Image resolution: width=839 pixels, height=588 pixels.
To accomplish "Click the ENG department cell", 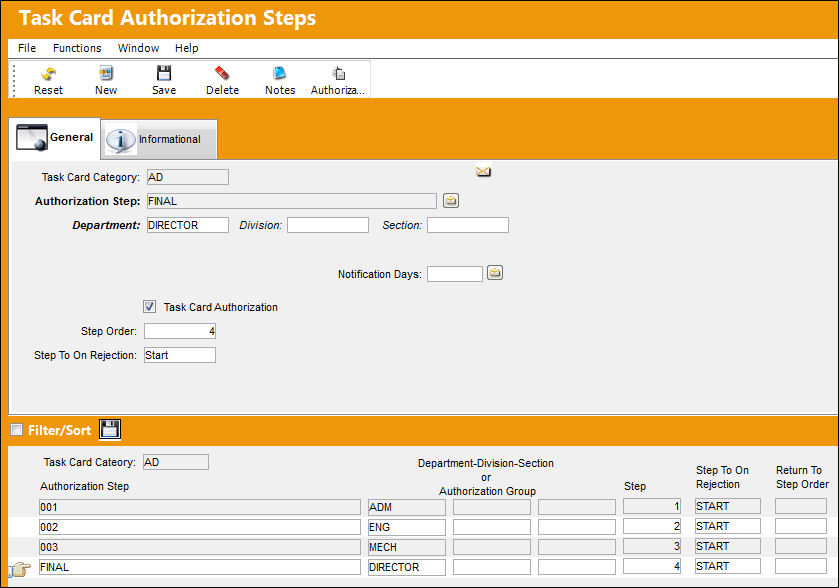I will [x=407, y=527].
